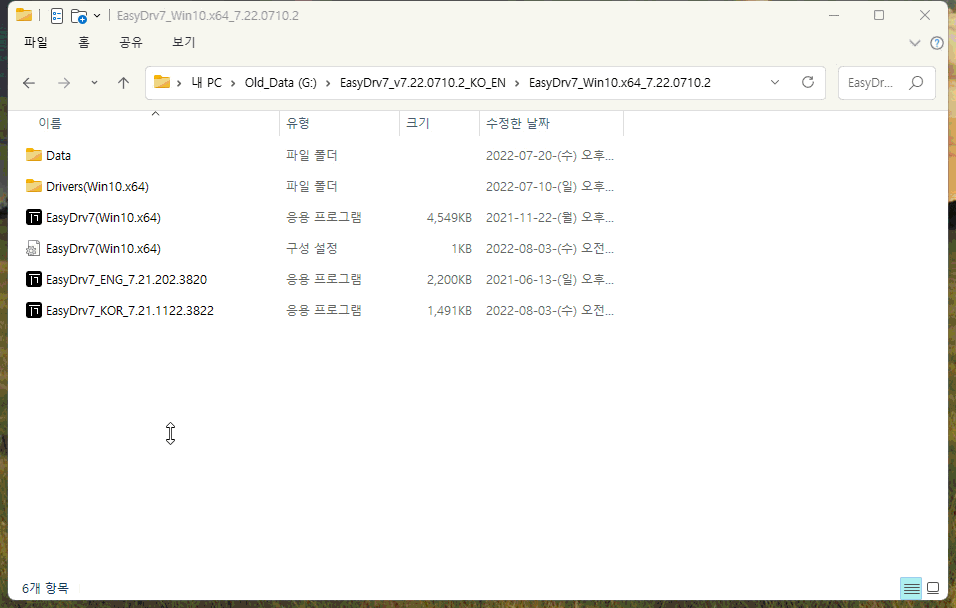Open the address bar history dropdown

(775, 82)
